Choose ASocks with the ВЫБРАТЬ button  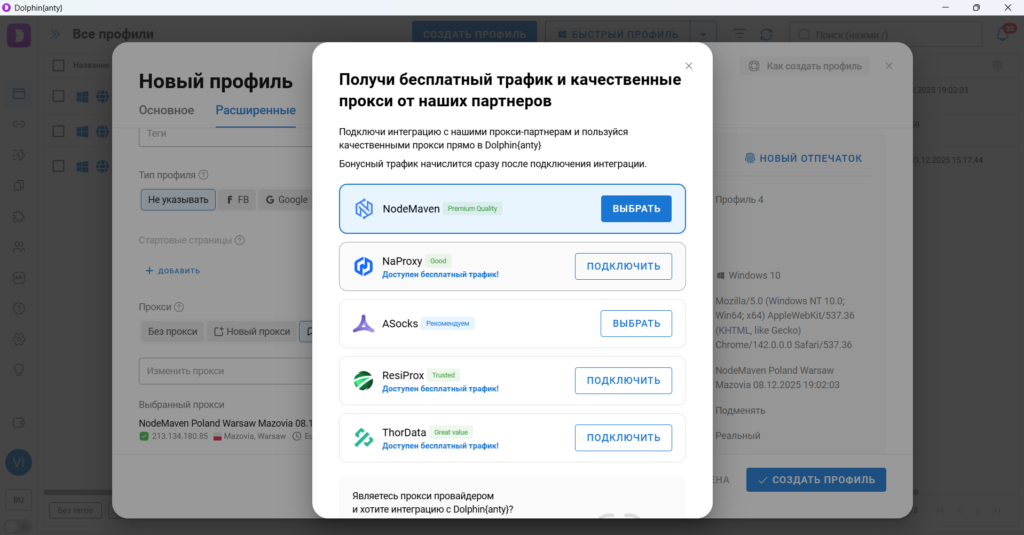coord(636,323)
